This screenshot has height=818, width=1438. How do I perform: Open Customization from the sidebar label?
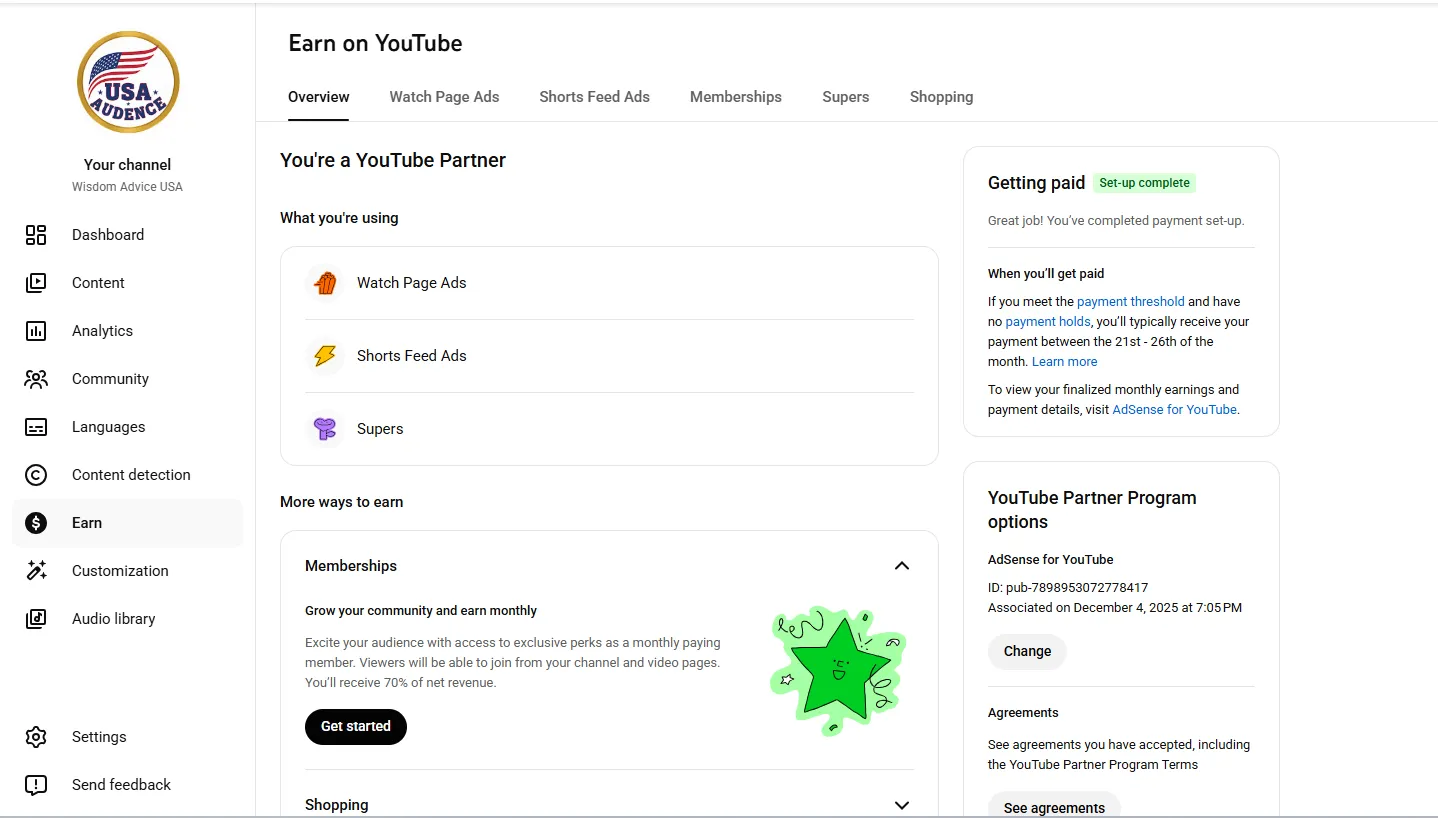tap(120, 571)
